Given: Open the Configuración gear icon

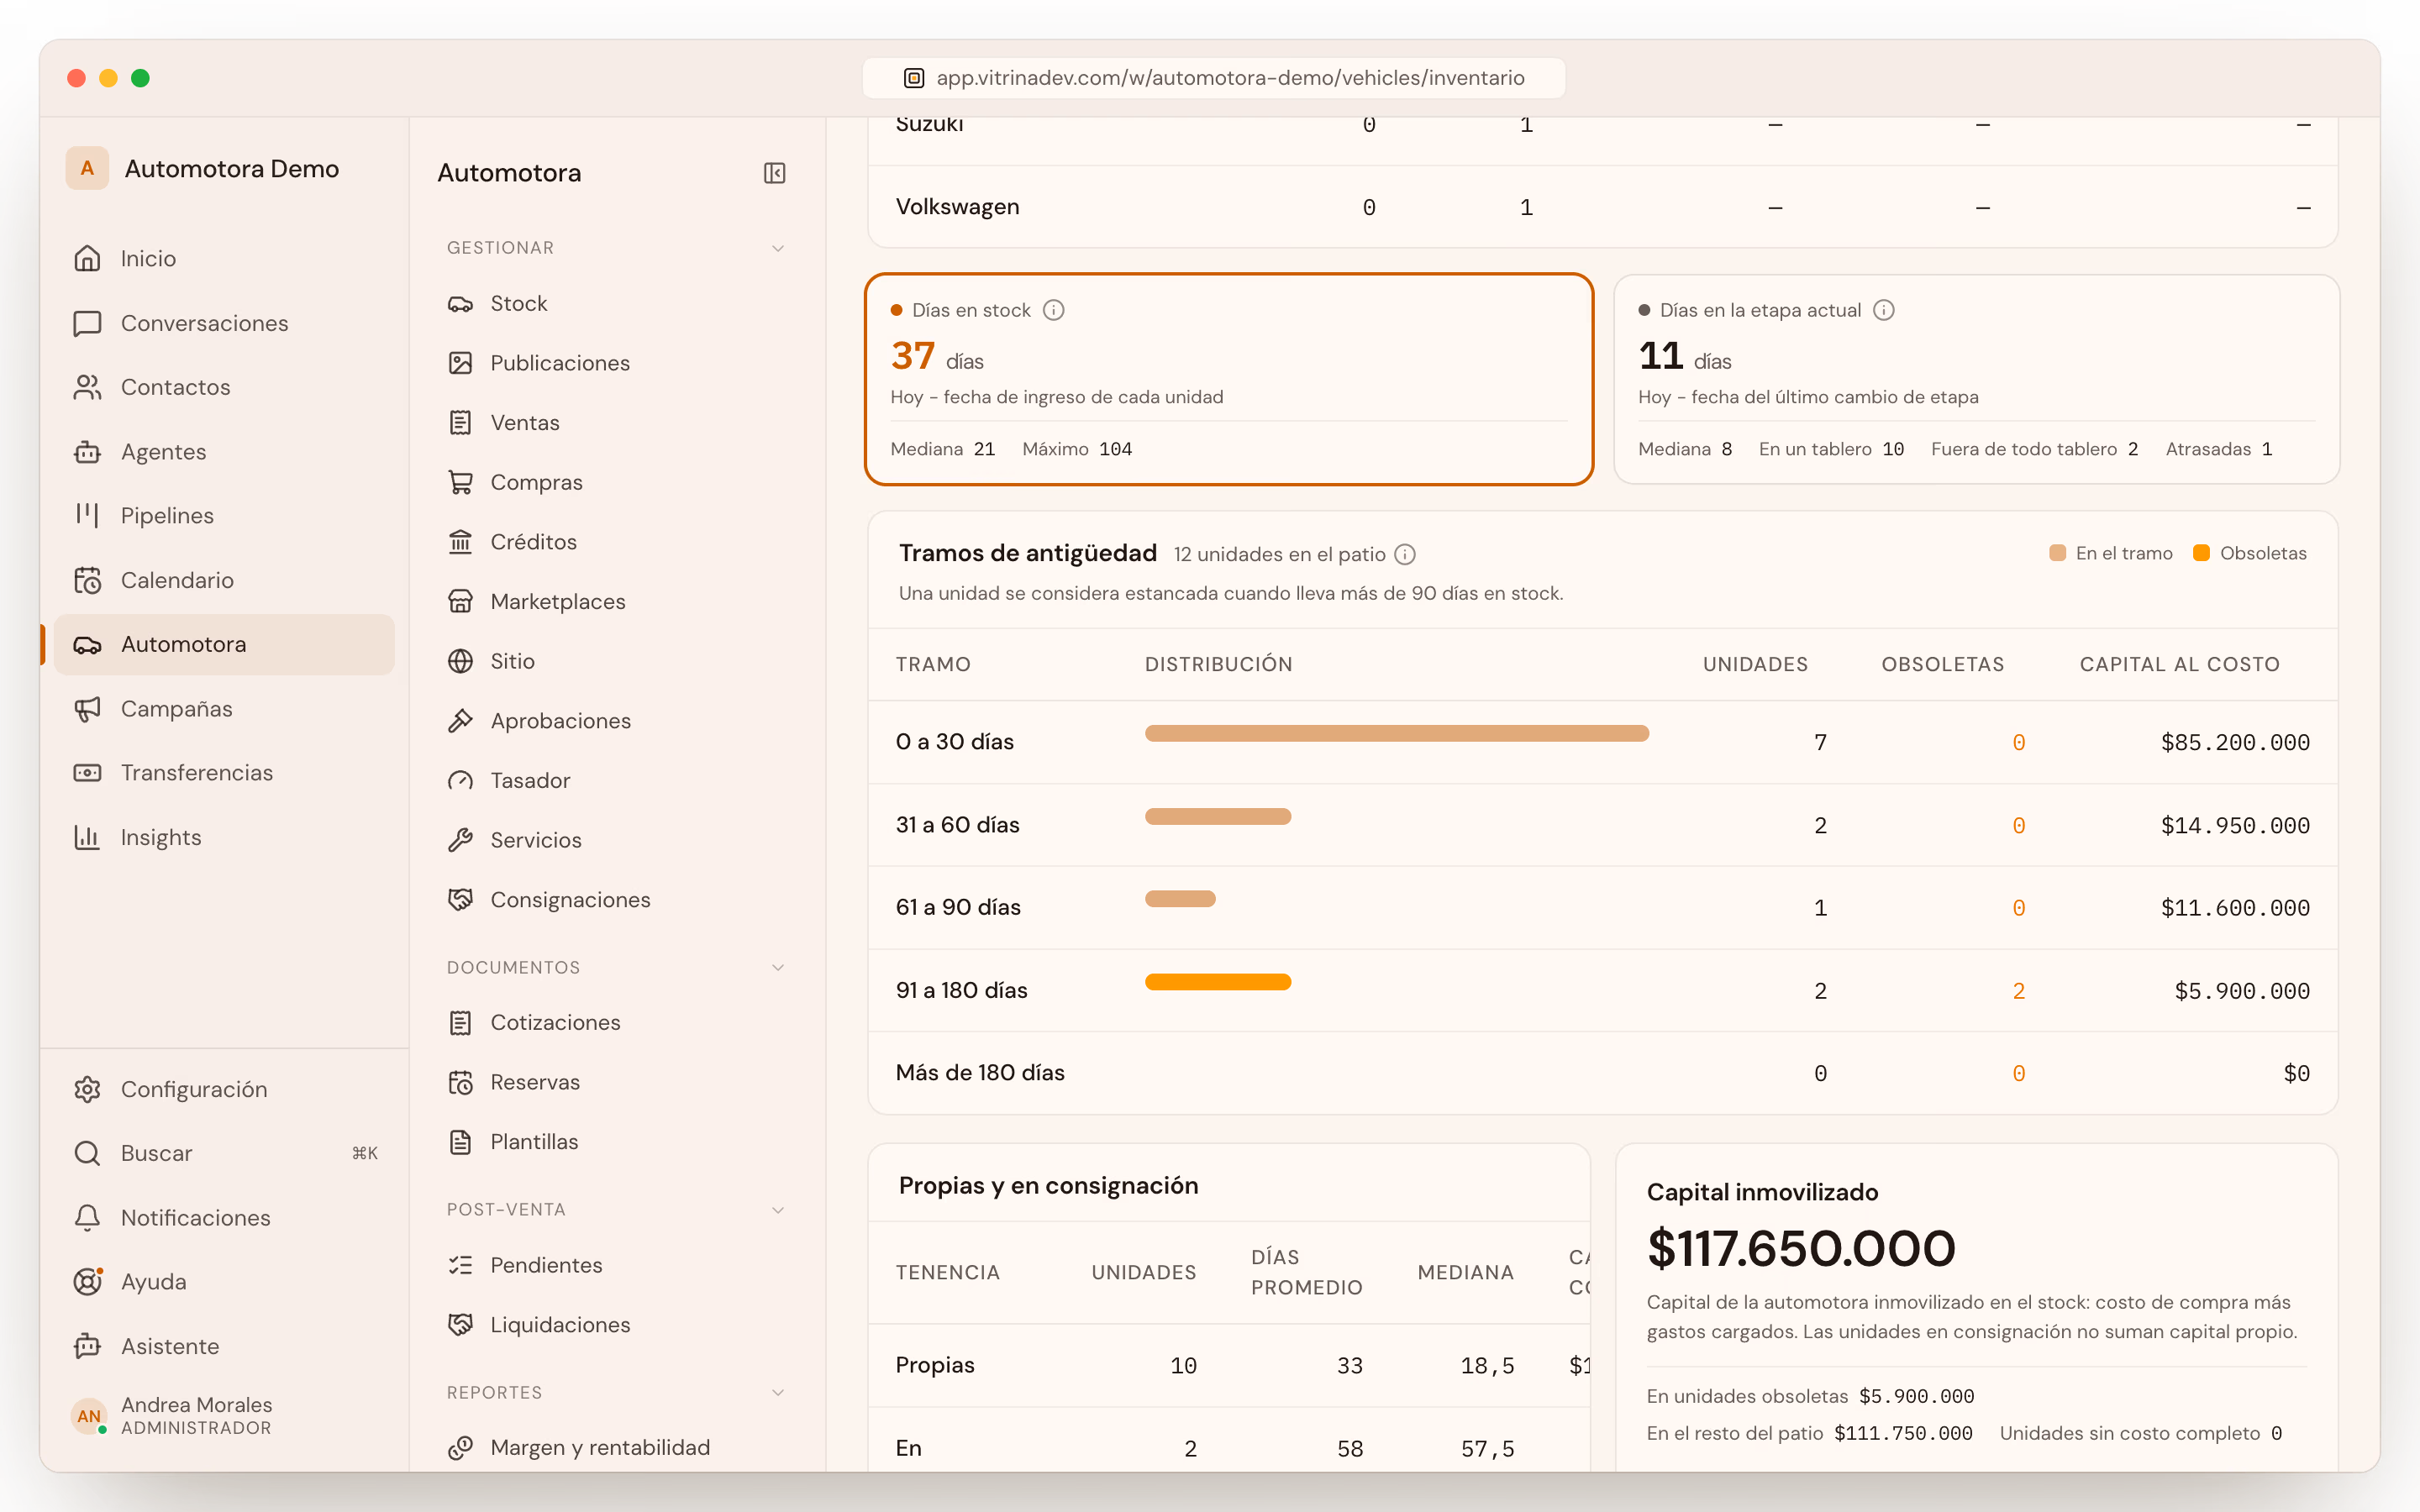Looking at the screenshot, I should click(87, 1089).
